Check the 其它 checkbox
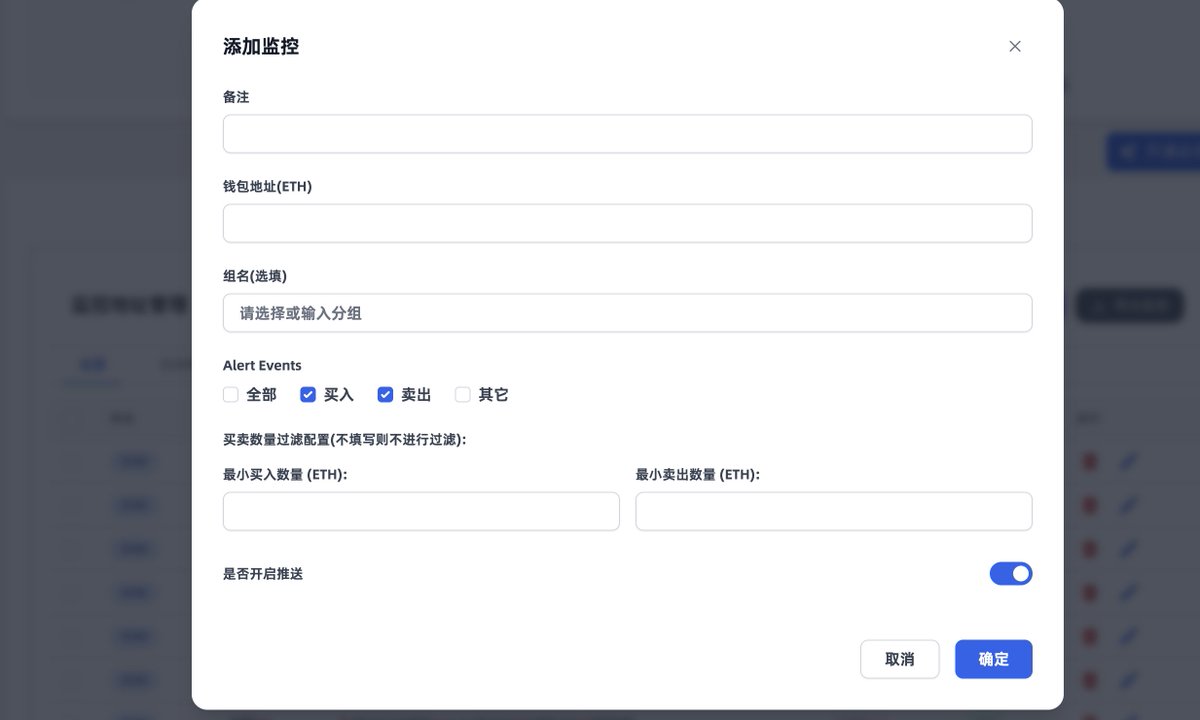Image resolution: width=1200 pixels, height=720 pixels. (x=462, y=395)
